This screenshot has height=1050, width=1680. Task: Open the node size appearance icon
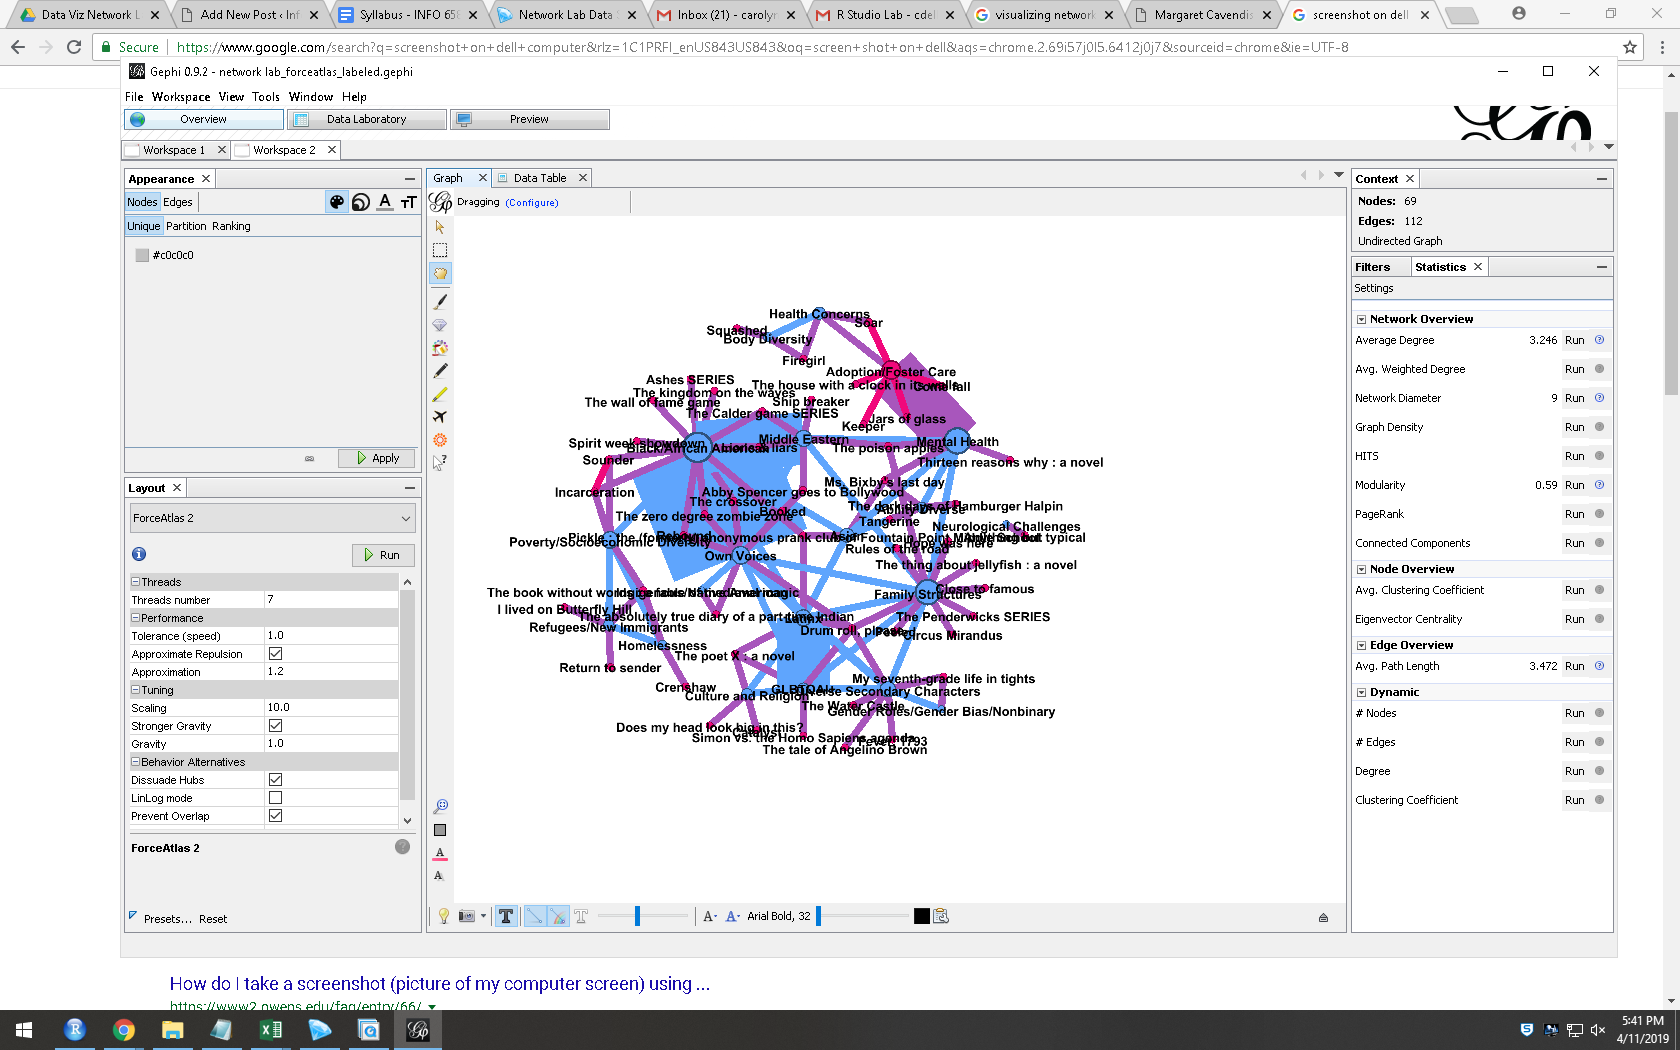(361, 202)
